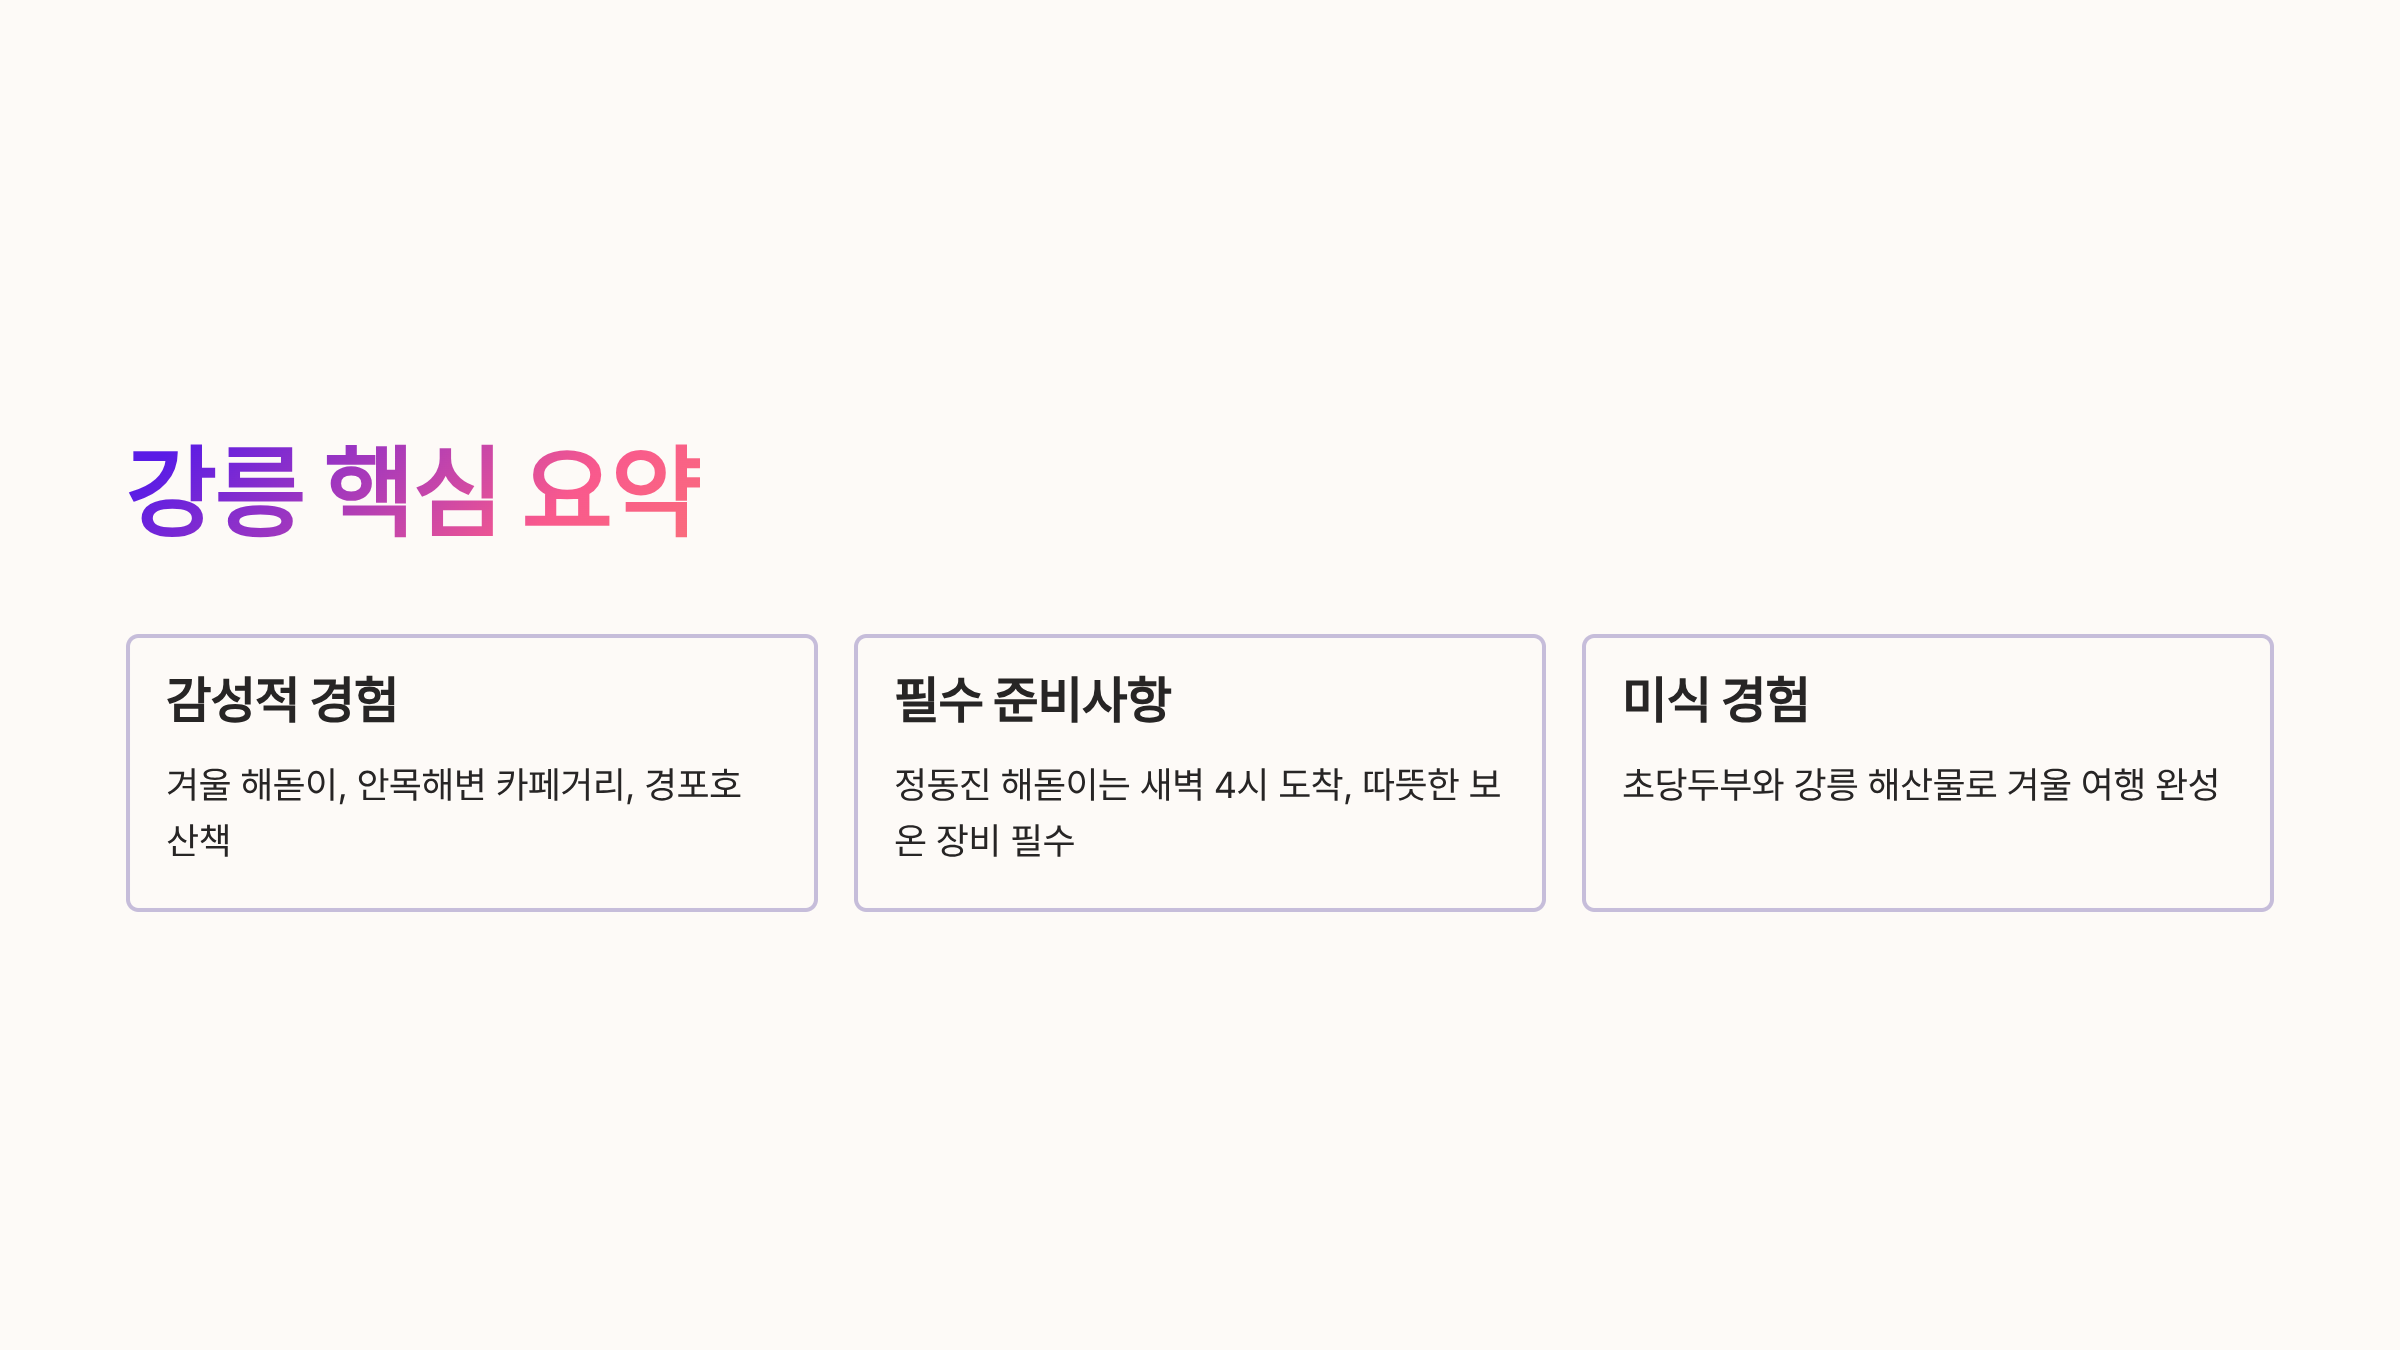2400x1350 pixels.
Task: Click the 필수 준비사항 card heading
Action: click(x=1032, y=699)
